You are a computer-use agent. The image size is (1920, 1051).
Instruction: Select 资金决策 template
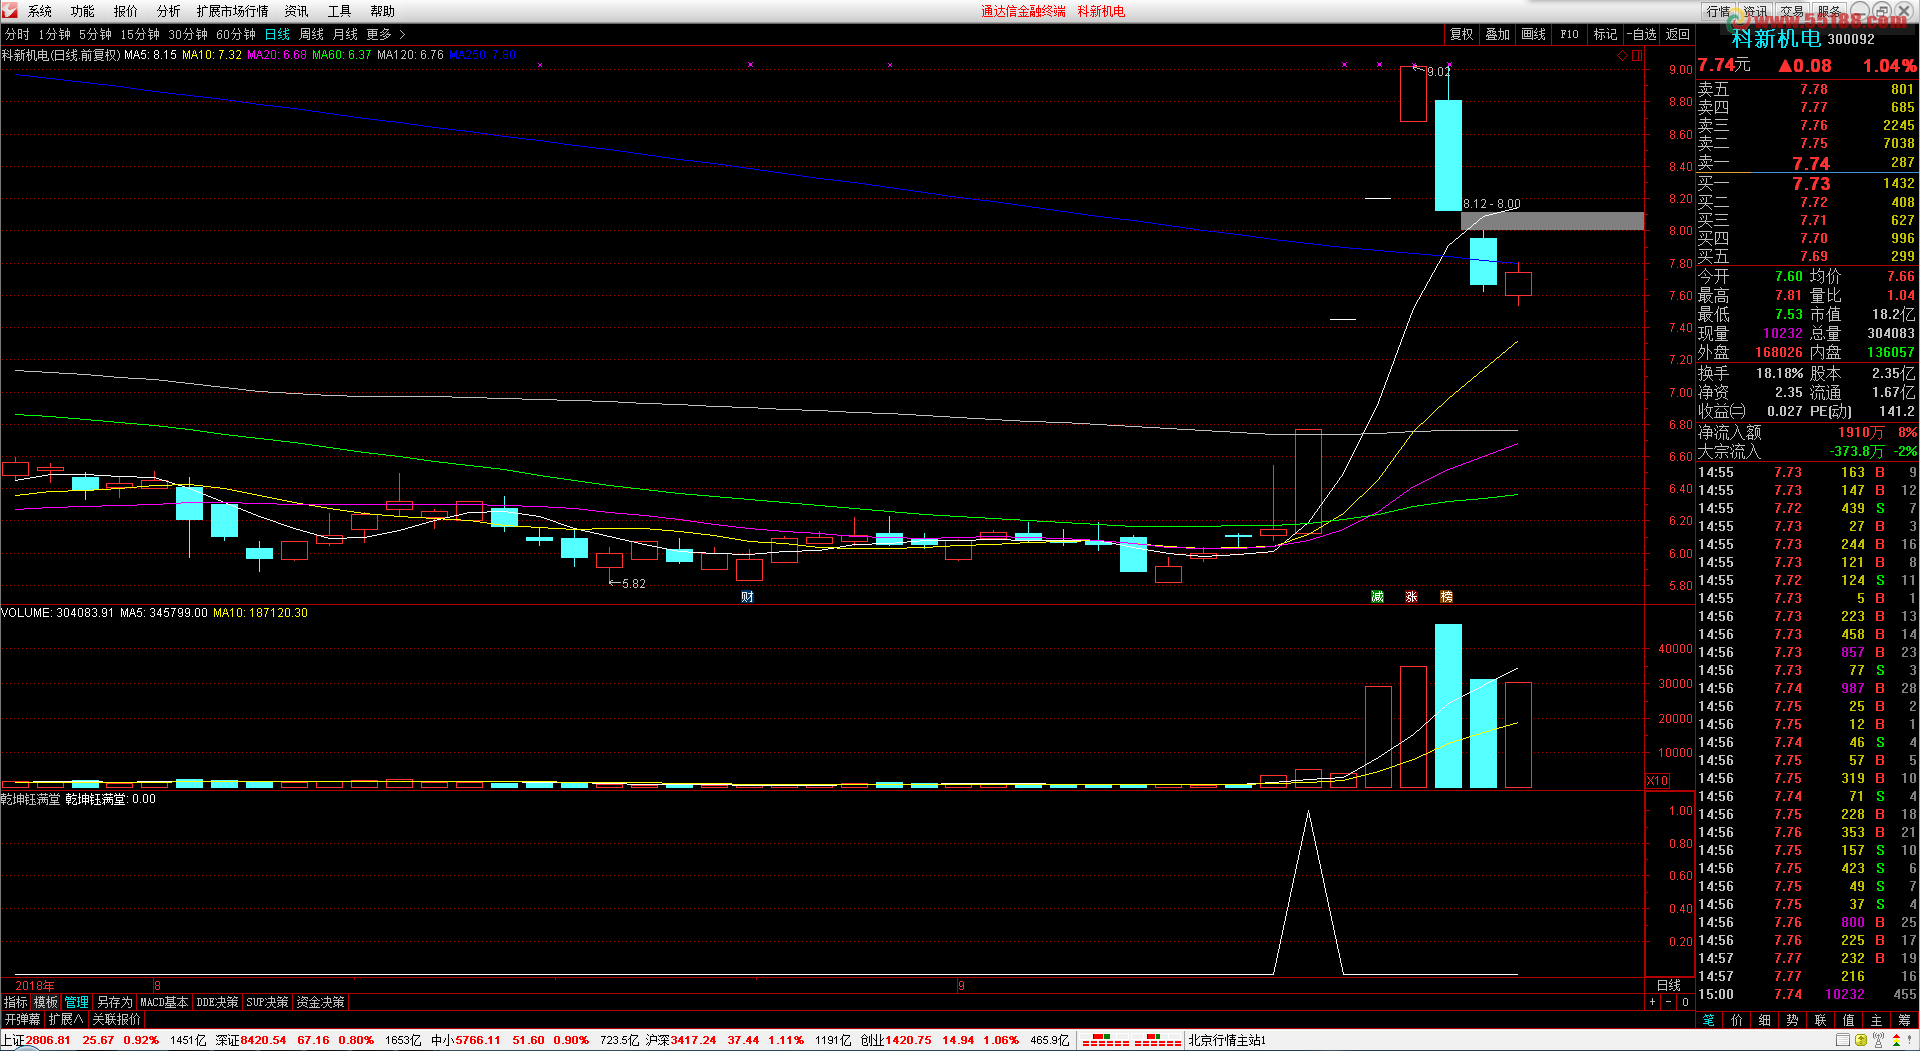(321, 1002)
